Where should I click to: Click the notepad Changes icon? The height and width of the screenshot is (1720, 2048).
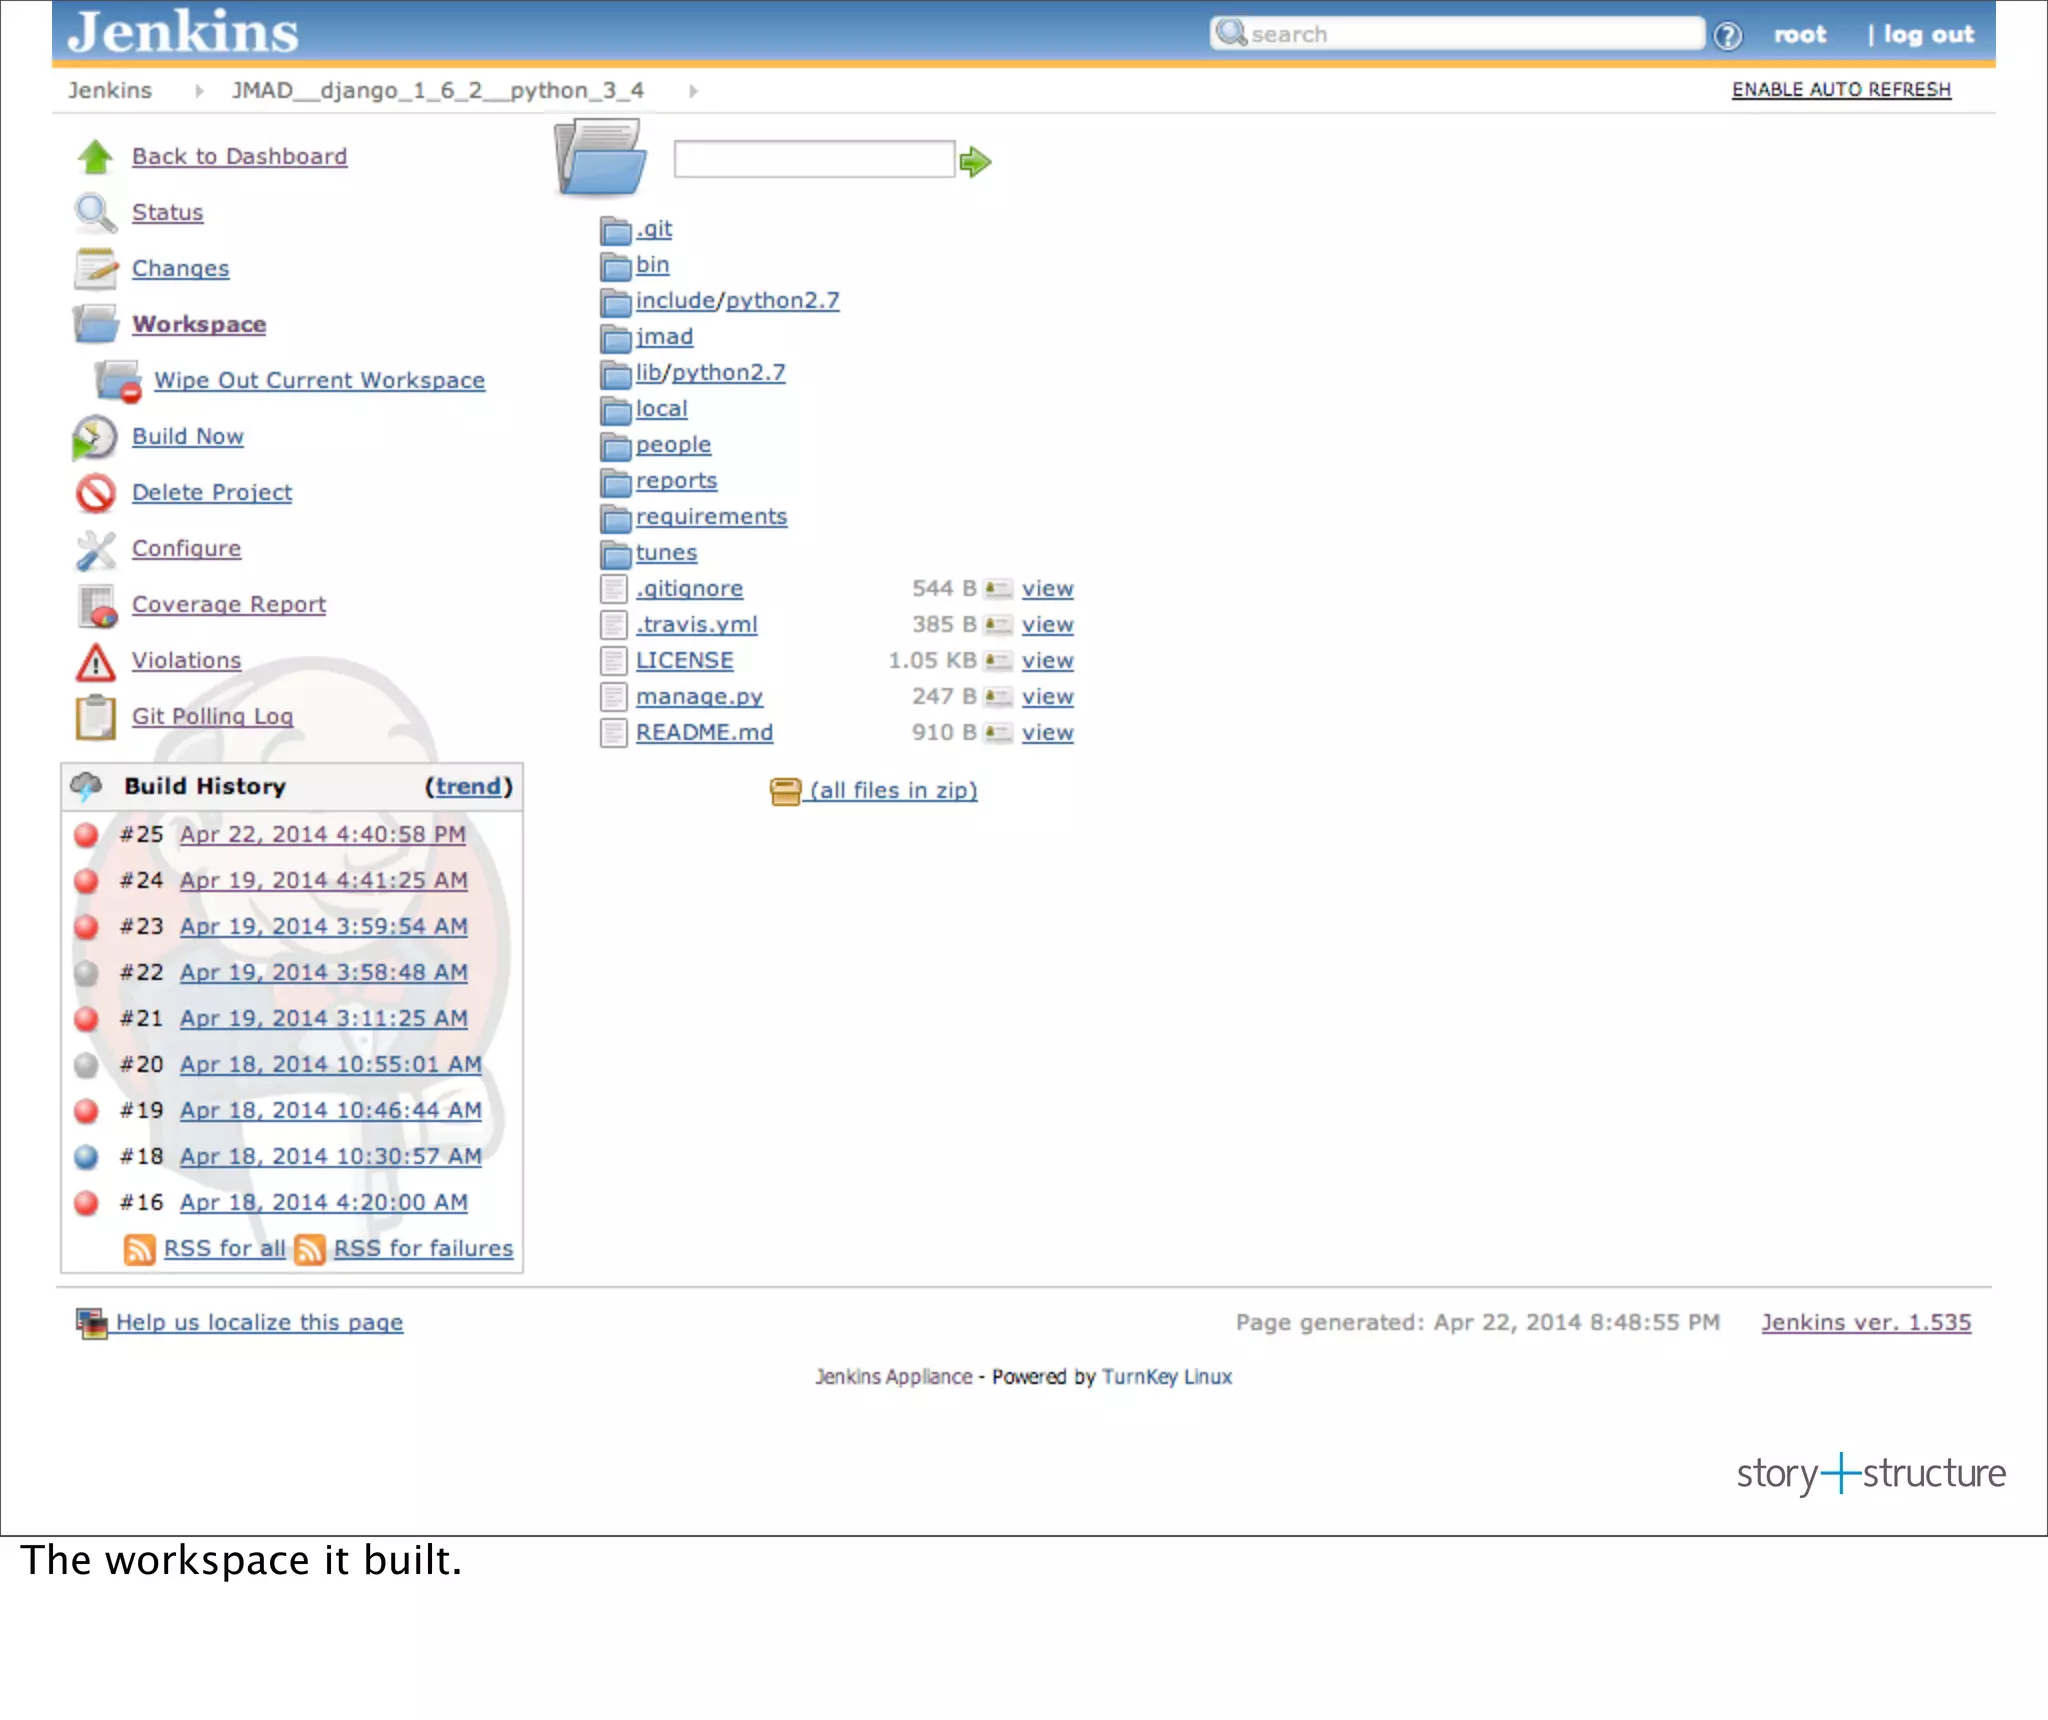click(x=95, y=269)
